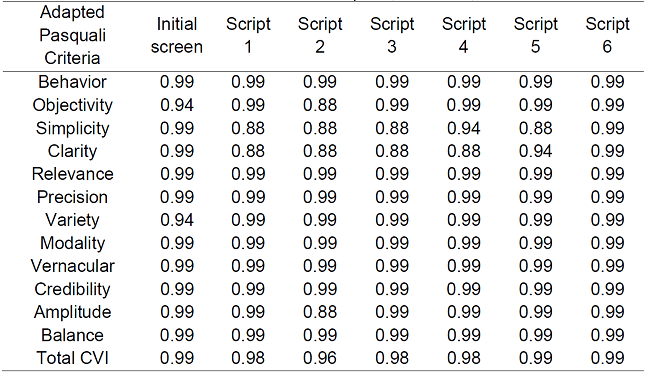Click the Simplicity value under Script 4
Viewport: 650px width, 373px height.
click(x=463, y=128)
